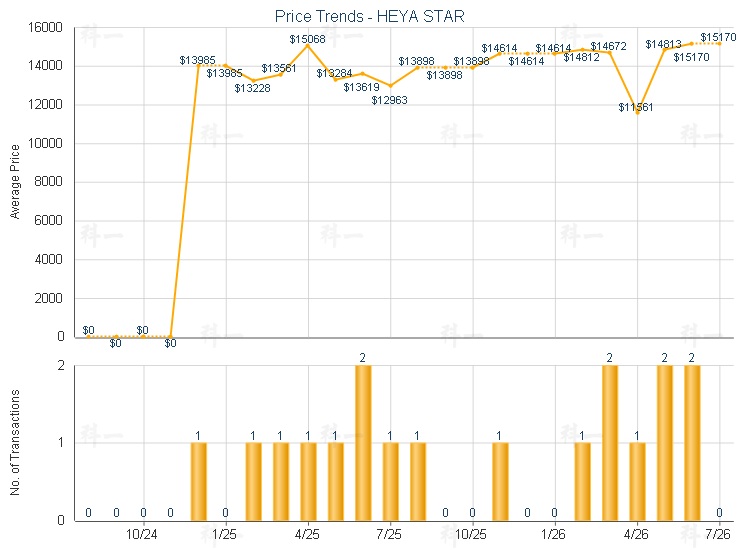The image size is (740, 550).
Task: Click the No. of Transactions axis label
Action: [15, 442]
